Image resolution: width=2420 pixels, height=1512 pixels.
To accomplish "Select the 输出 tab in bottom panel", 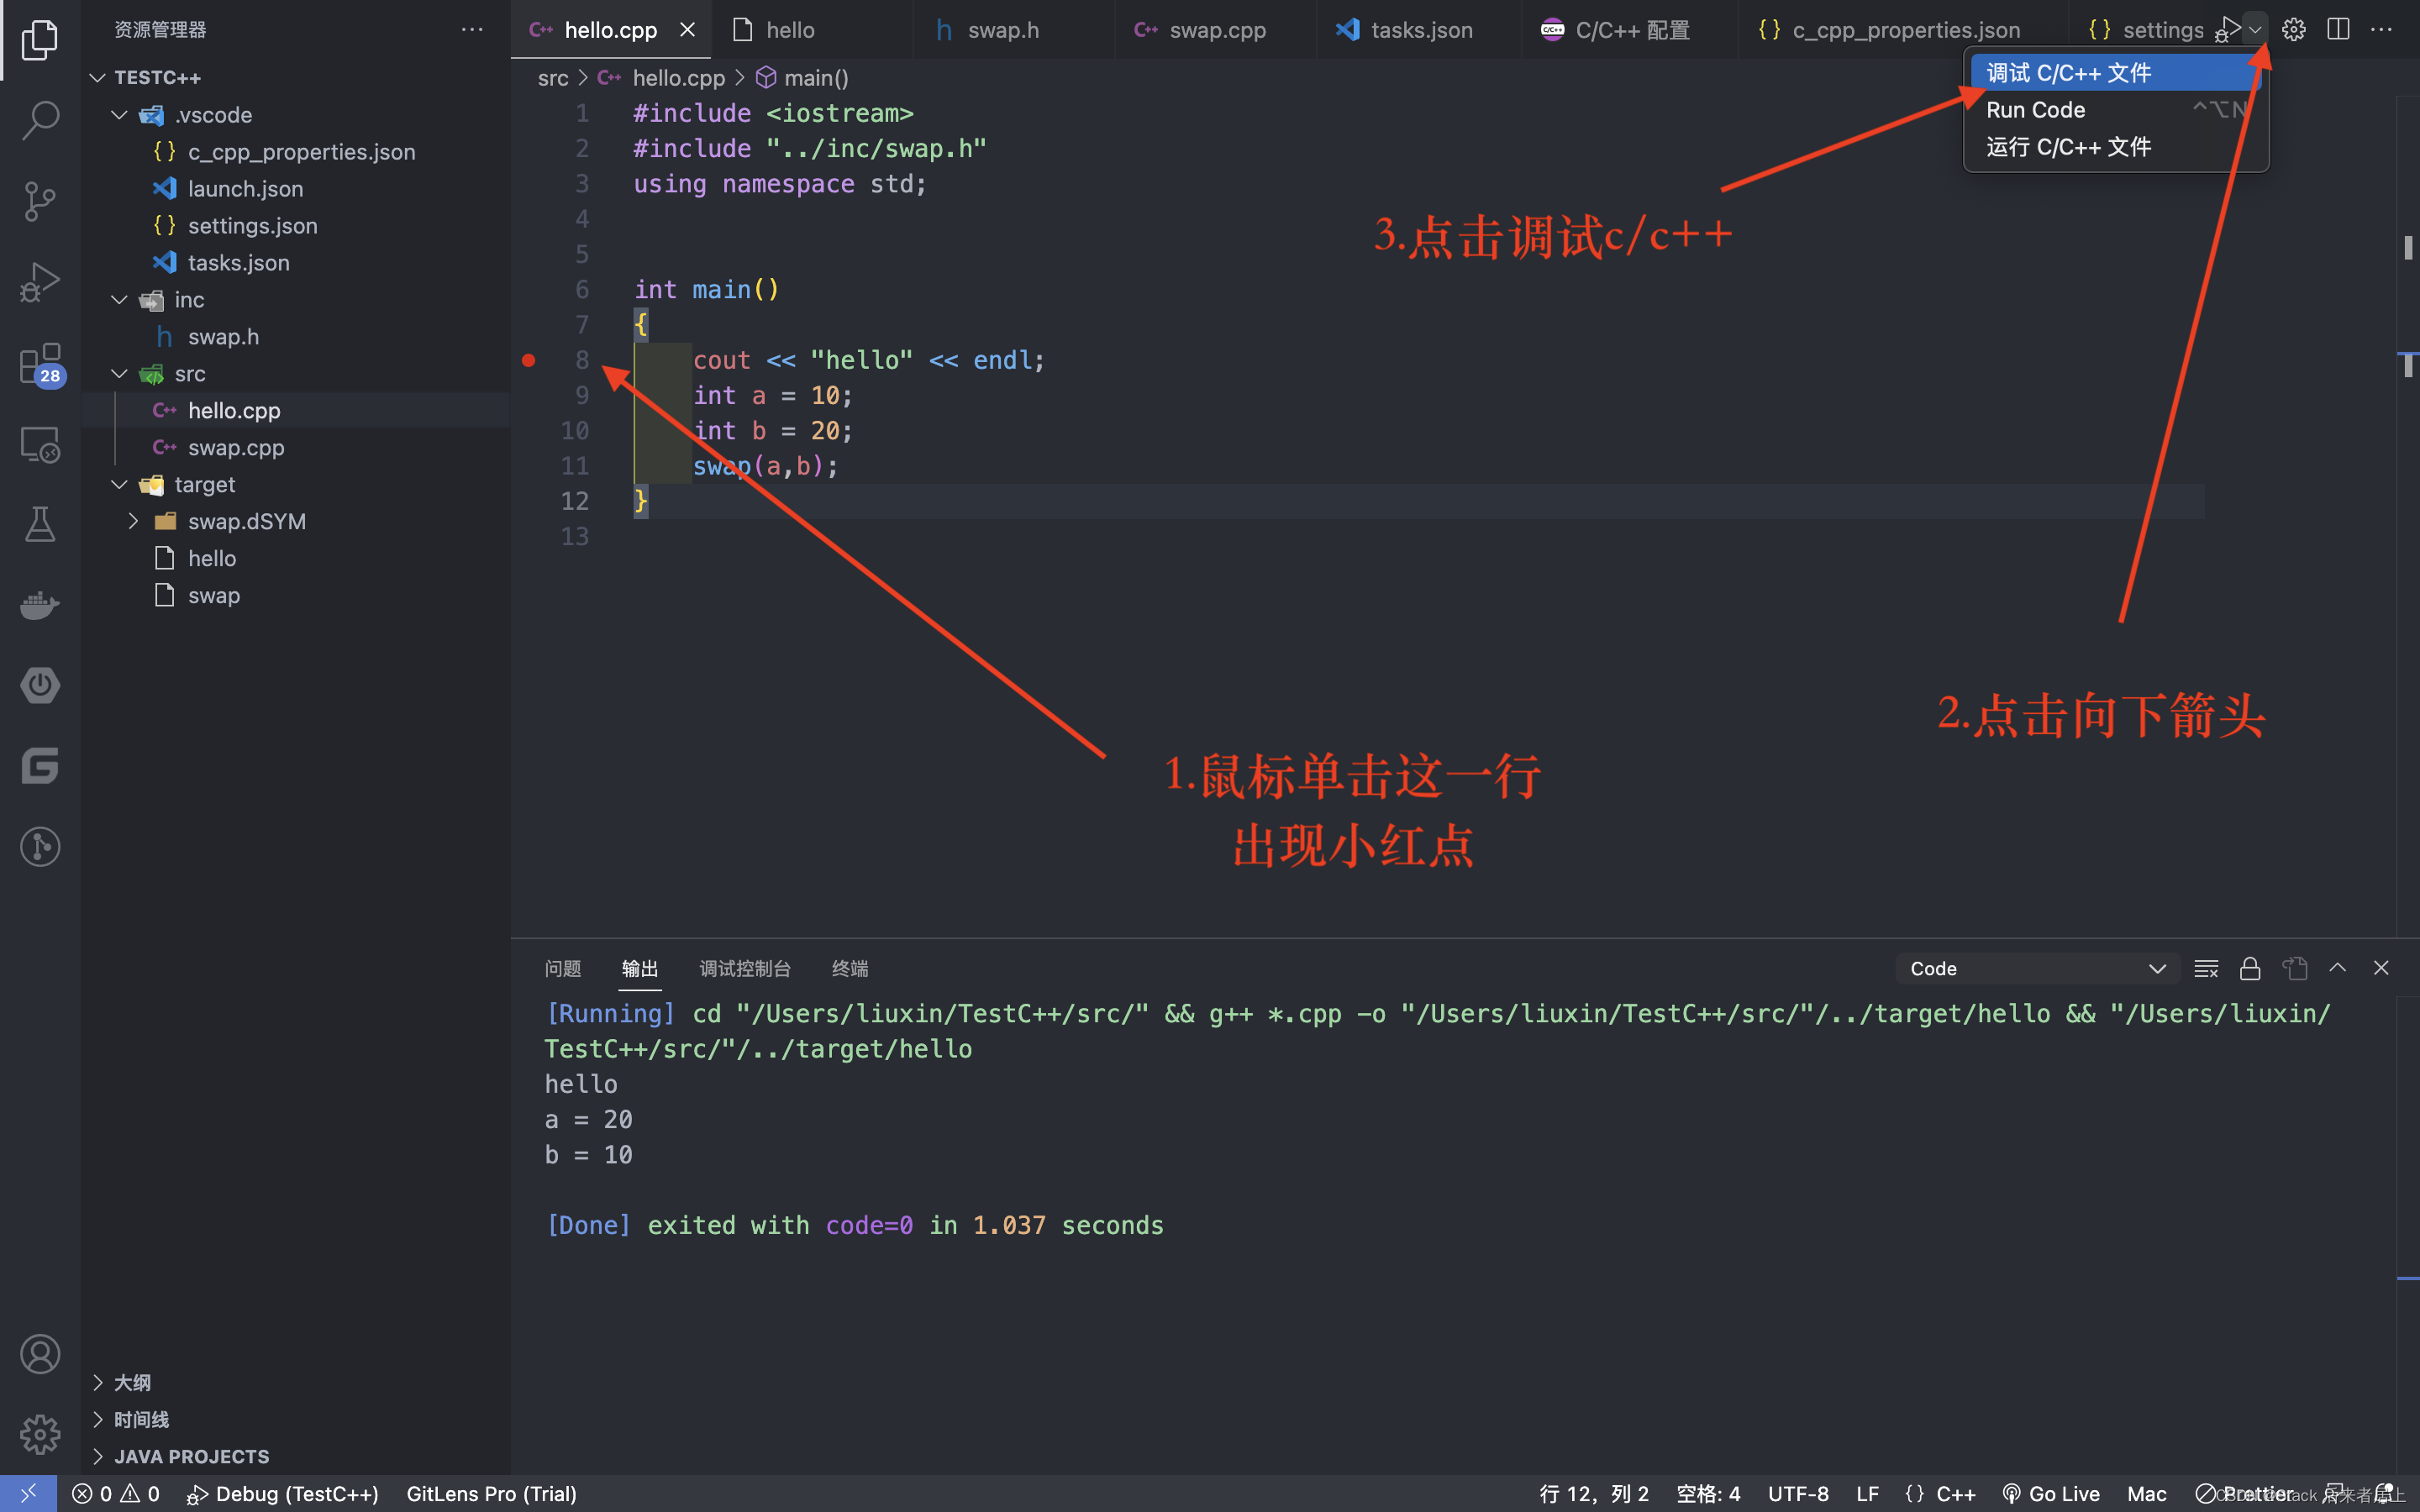I will tap(639, 969).
